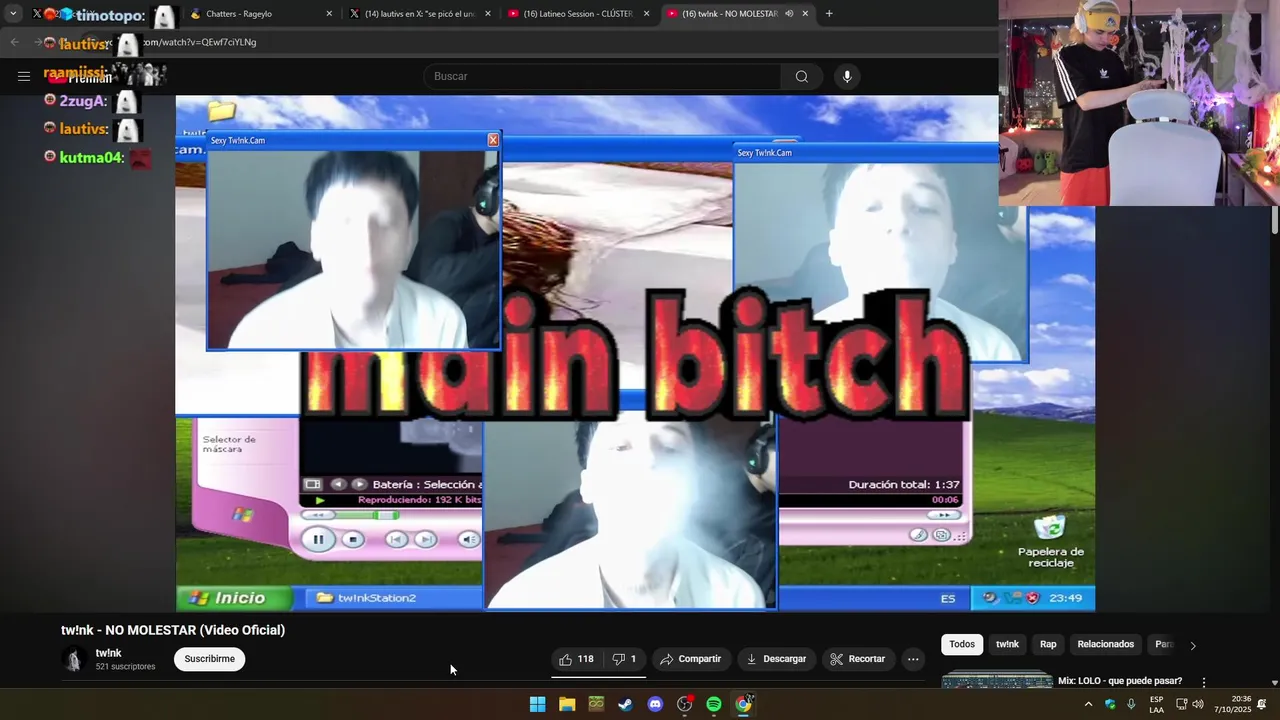Viewport: 1280px width, 720px height.
Task: Open tw!nk channel name link
Action: [108, 653]
